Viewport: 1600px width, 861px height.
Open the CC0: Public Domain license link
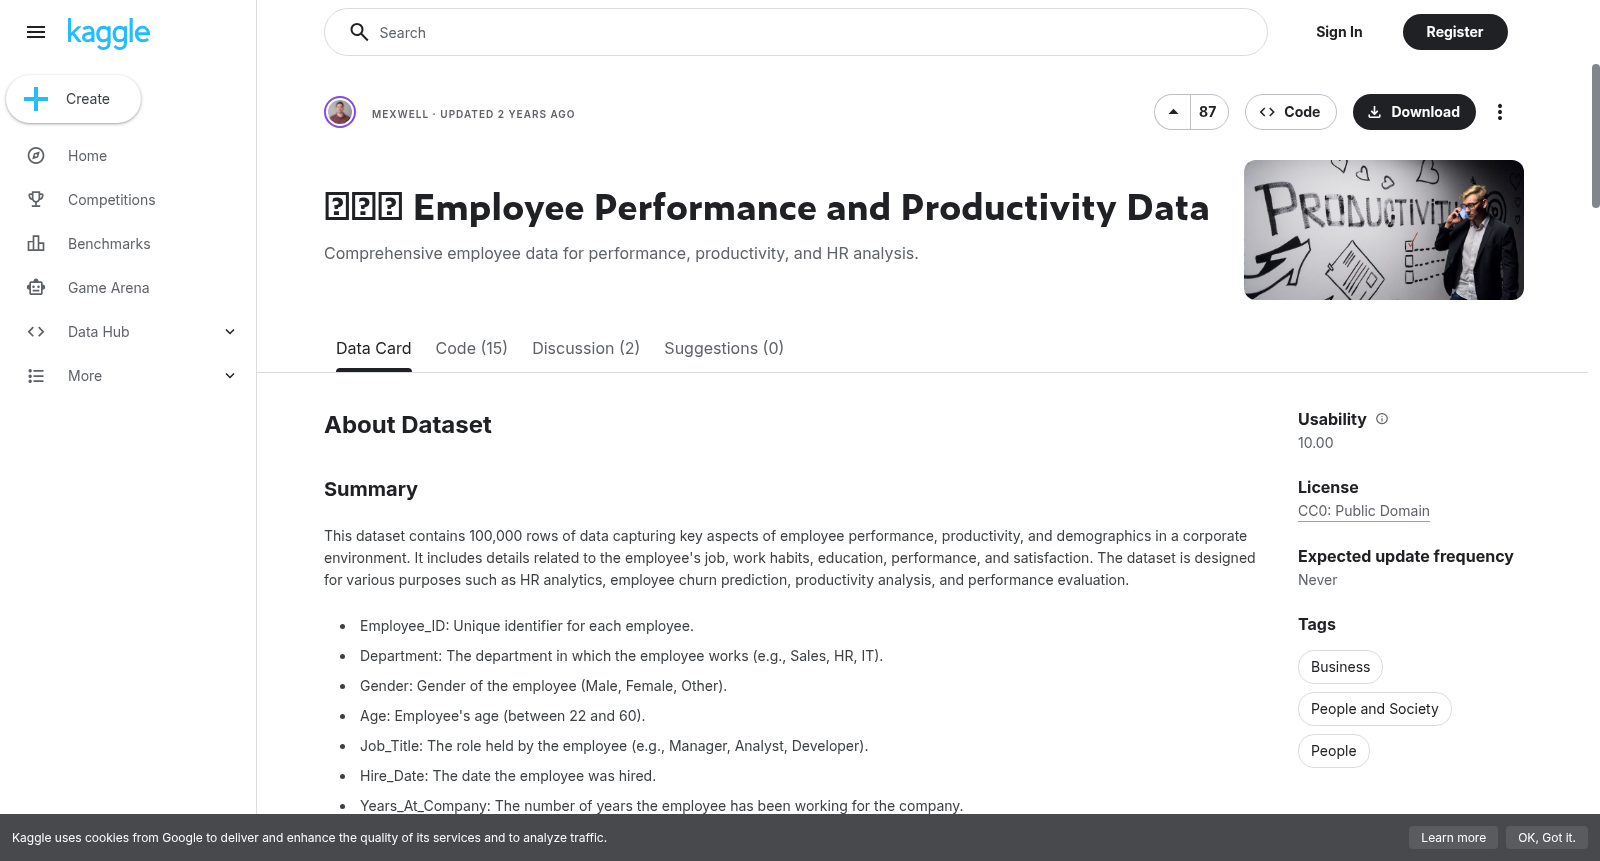click(1364, 511)
